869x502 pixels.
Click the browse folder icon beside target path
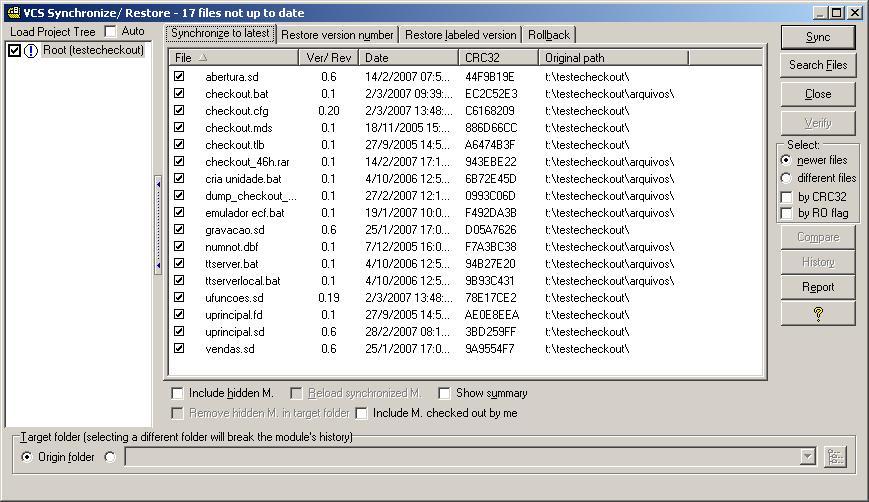click(x=835, y=457)
